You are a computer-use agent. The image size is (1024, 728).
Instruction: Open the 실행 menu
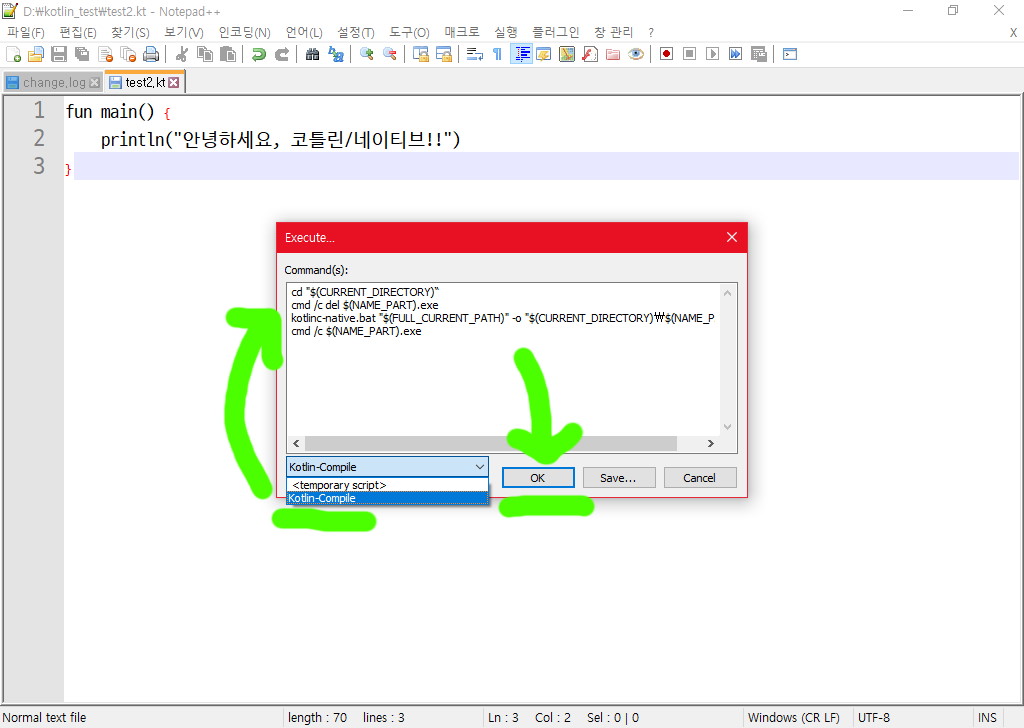(505, 32)
